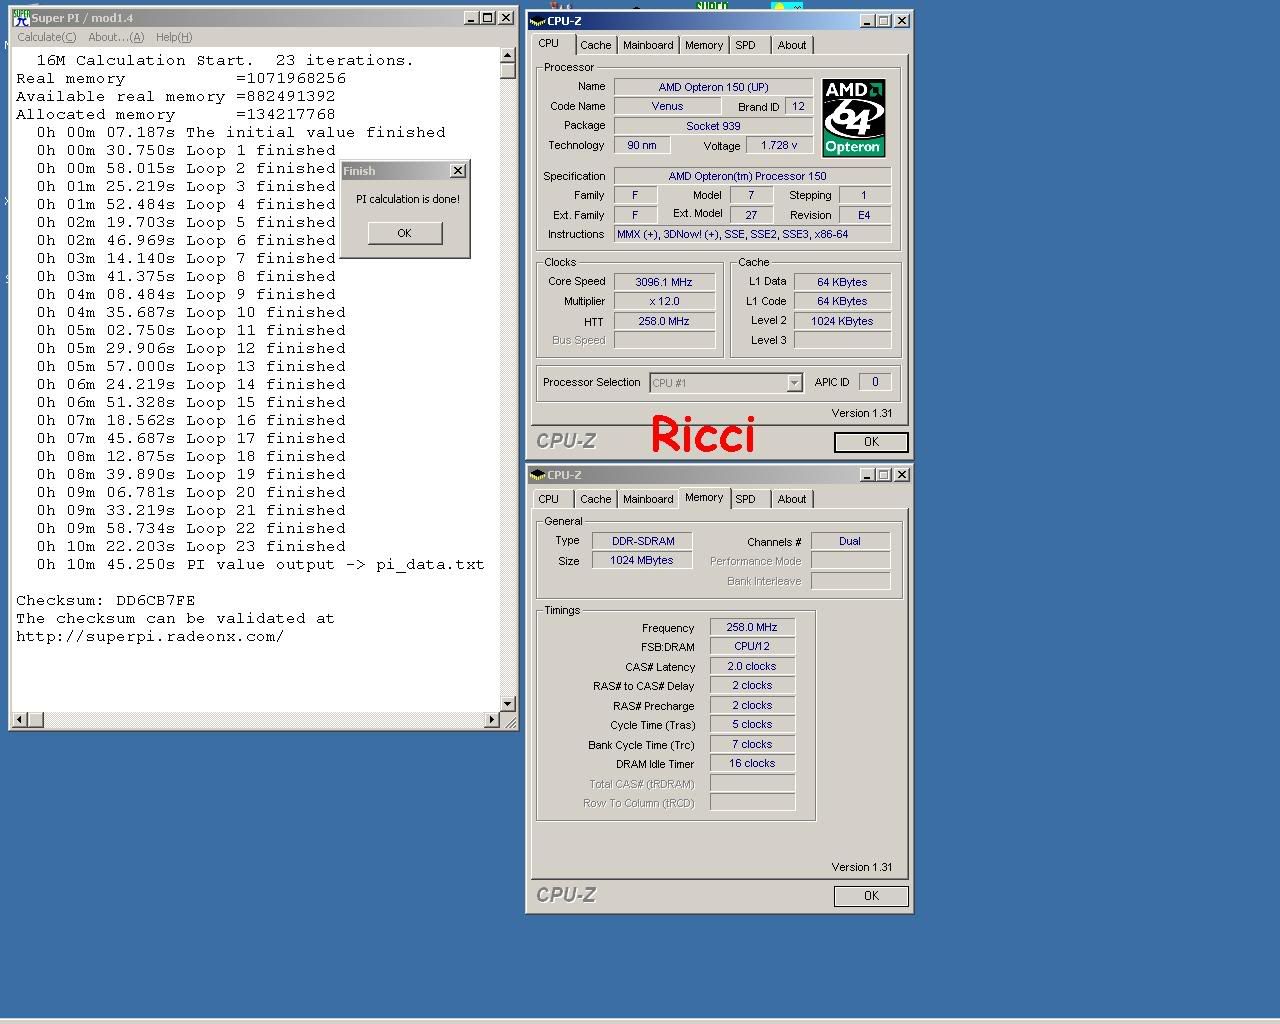Screen dimensions: 1280x1024
Task: Click the upper CPU-Z title bar chip icon
Action: [x=538, y=20]
